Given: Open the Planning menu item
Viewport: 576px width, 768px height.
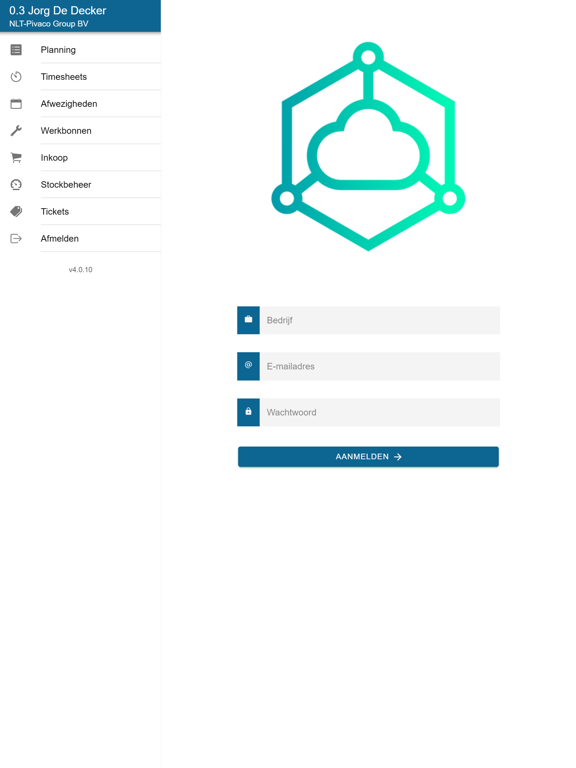Looking at the screenshot, I should [x=80, y=49].
